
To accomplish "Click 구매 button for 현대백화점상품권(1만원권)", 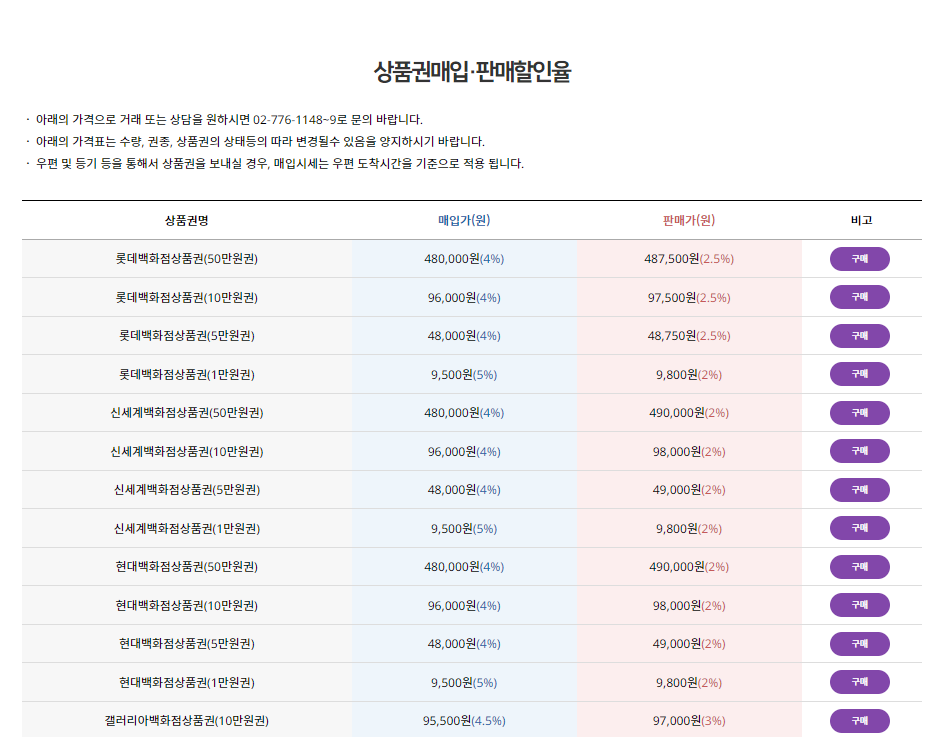I will (x=859, y=682).
